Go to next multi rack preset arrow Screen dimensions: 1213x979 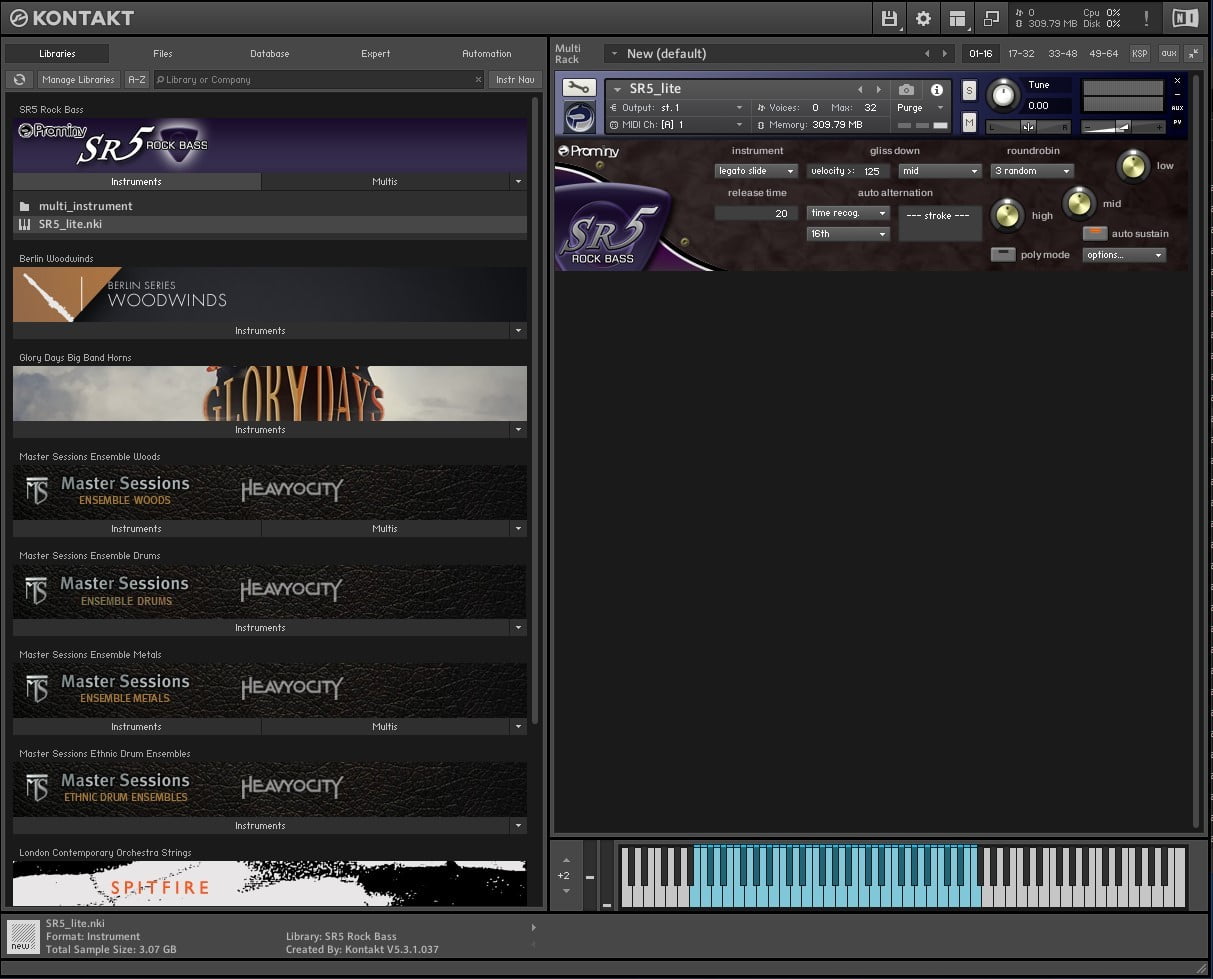pos(945,53)
